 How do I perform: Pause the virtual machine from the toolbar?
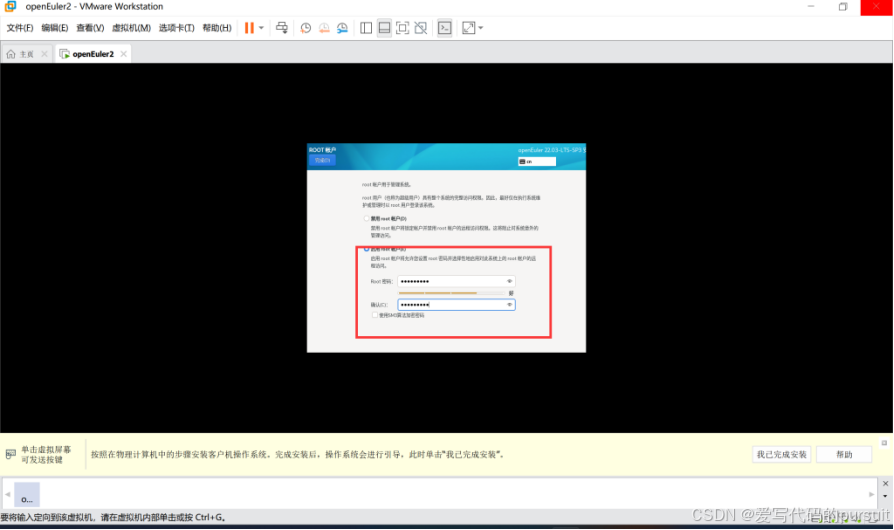click(x=249, y=28)
